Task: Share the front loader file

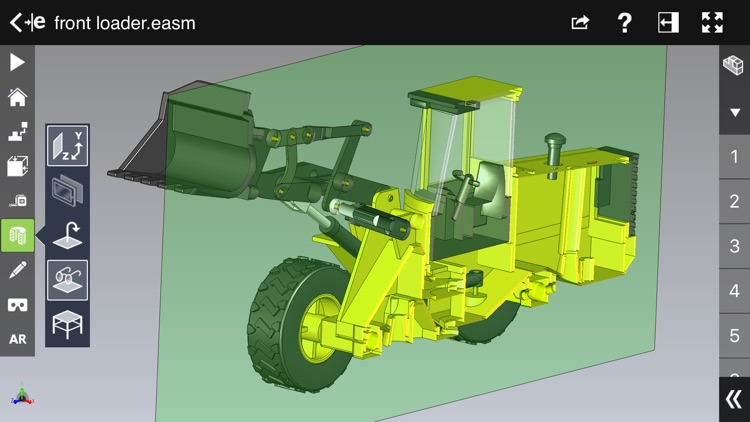Action: (580, 22)
